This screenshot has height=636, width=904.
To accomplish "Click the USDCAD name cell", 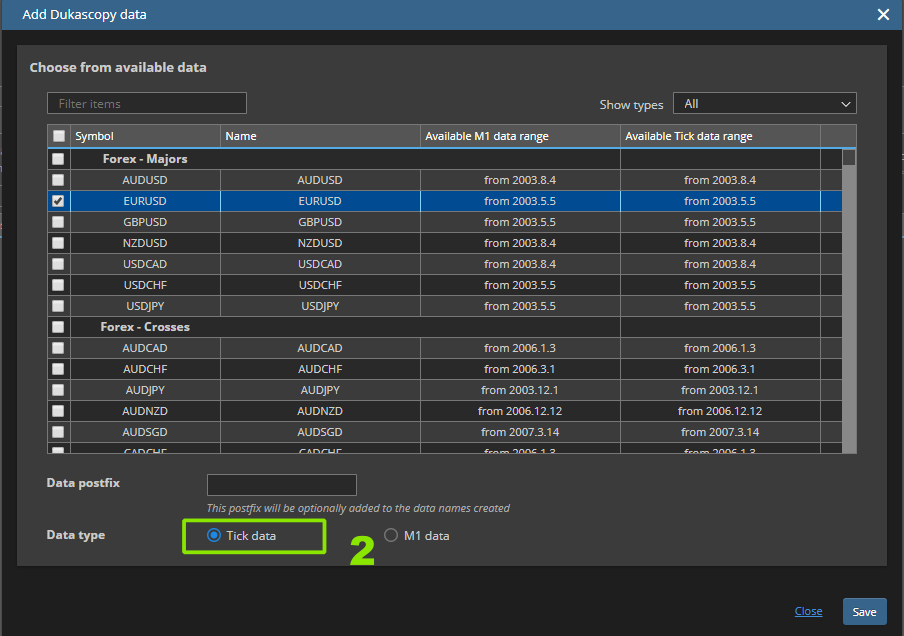I will pyautogui.click(x=320, y=264).
